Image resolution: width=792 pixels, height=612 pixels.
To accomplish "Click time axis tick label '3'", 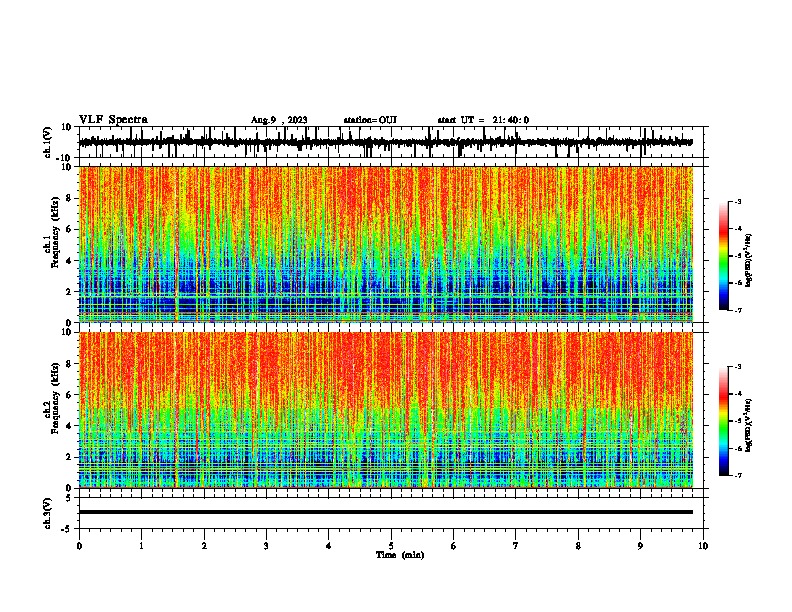I will point(266,546).
